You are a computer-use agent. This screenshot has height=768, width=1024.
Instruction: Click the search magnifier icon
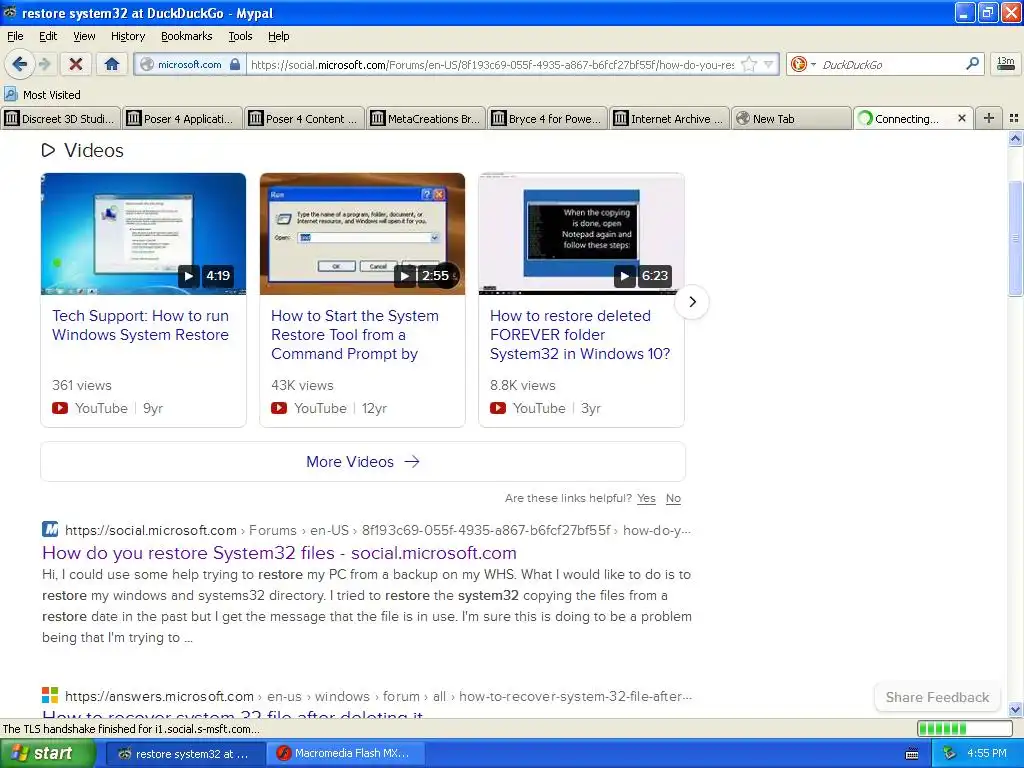click(972, 63)
